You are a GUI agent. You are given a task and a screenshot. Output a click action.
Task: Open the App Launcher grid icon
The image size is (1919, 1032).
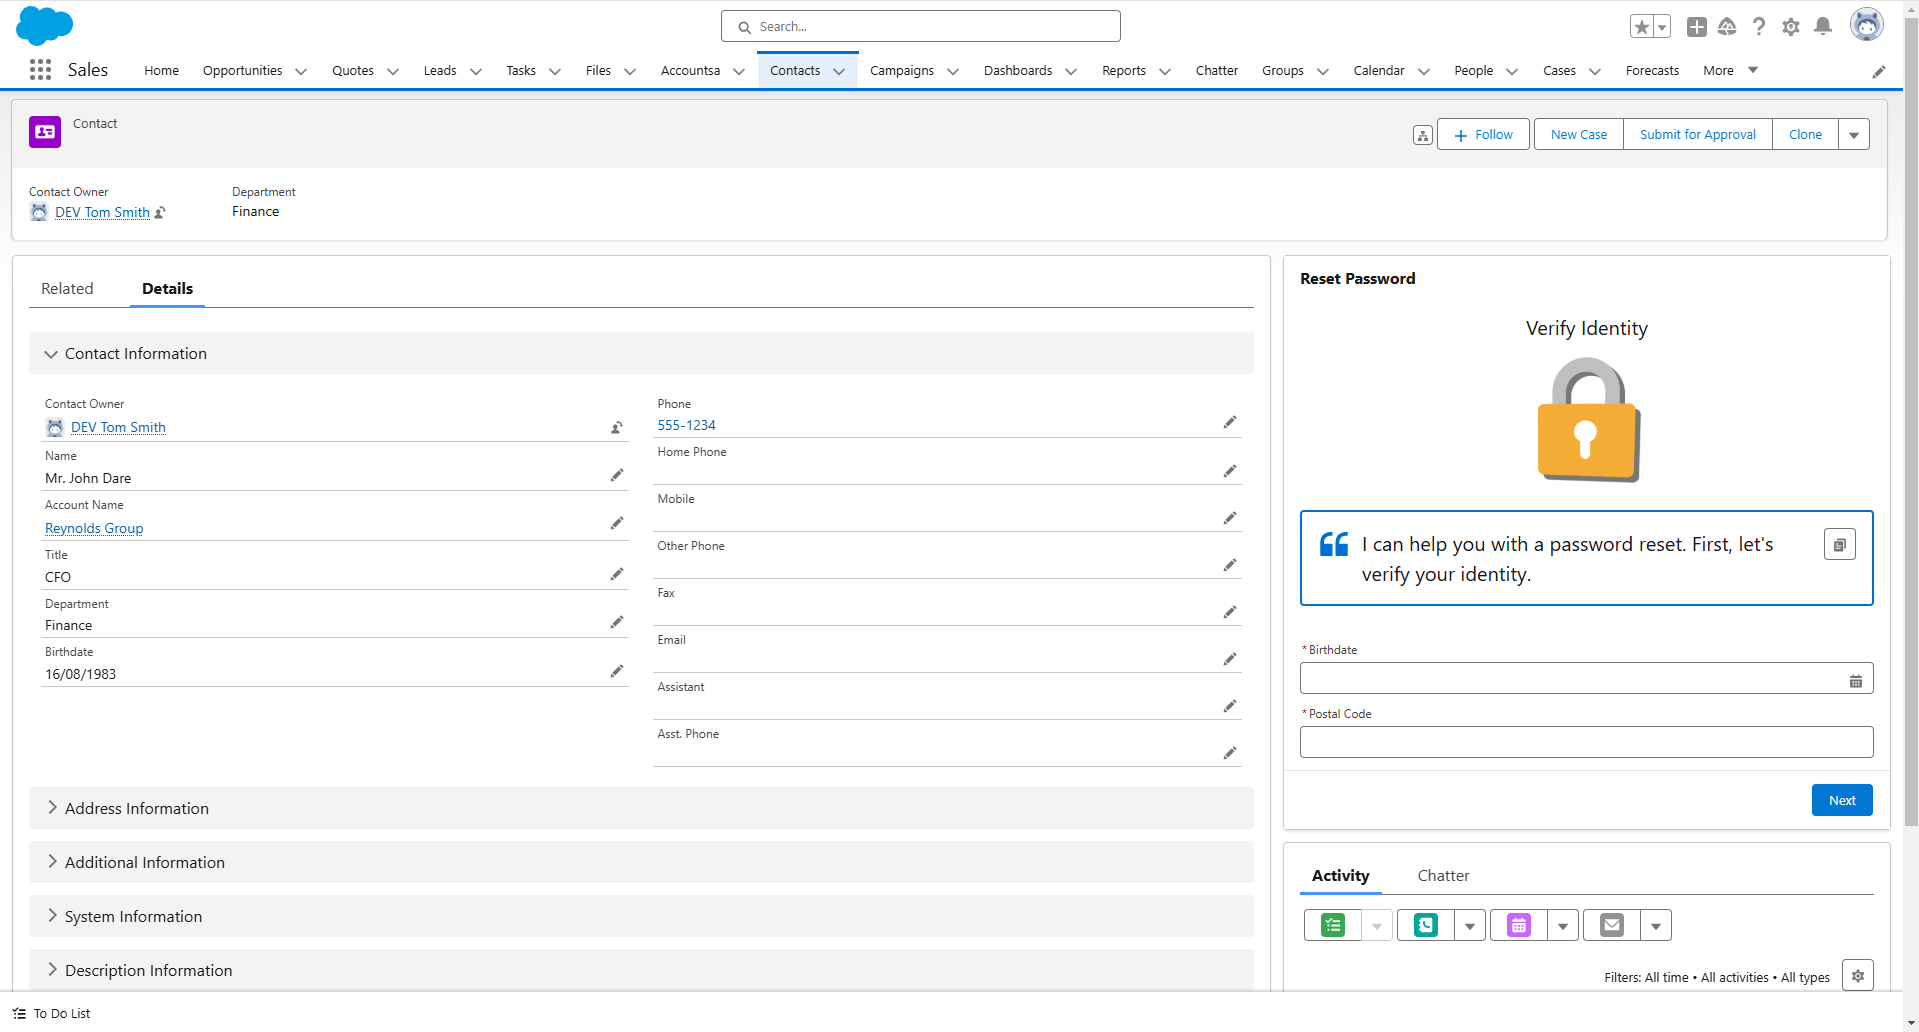coord(40,70)
